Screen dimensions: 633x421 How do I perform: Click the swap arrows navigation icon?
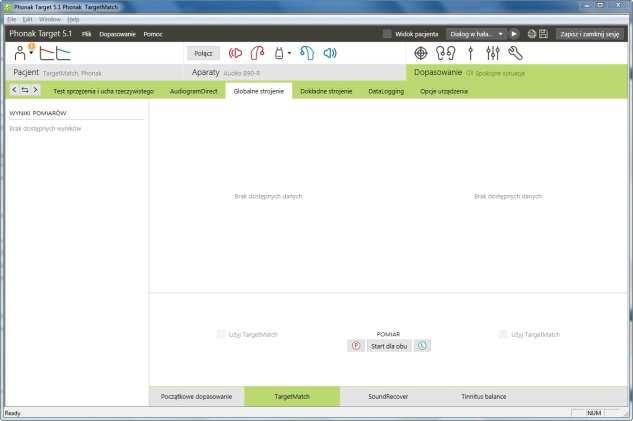[x=25, y=90]
